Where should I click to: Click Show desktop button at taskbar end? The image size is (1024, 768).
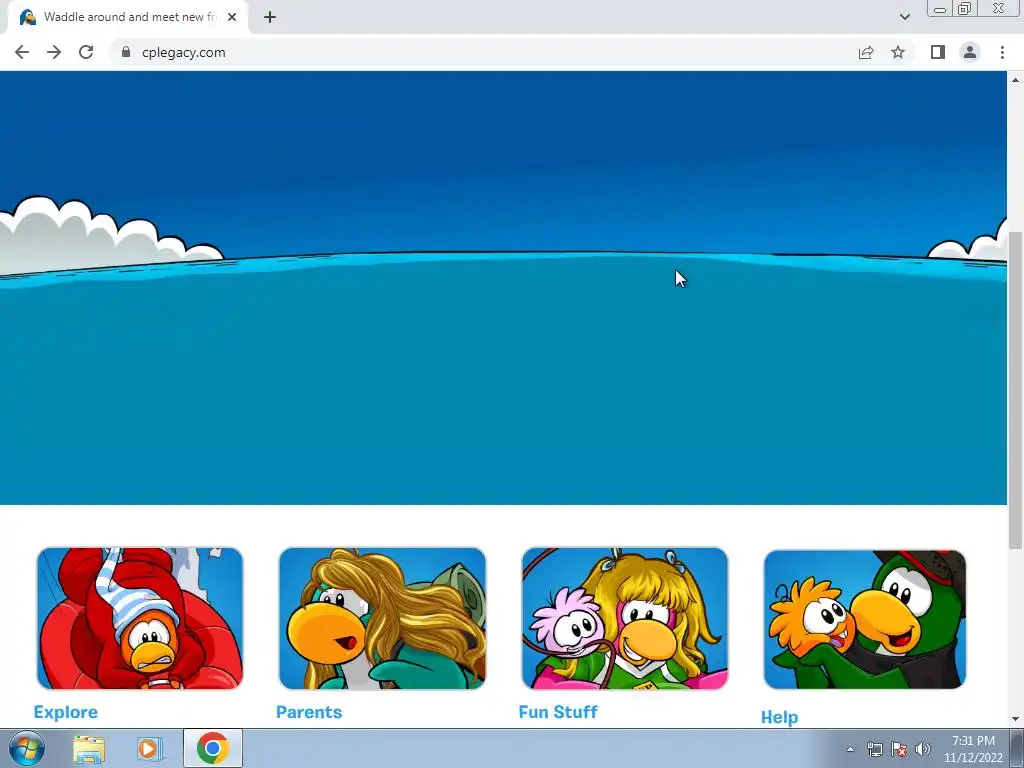[x=1017, y=749]
